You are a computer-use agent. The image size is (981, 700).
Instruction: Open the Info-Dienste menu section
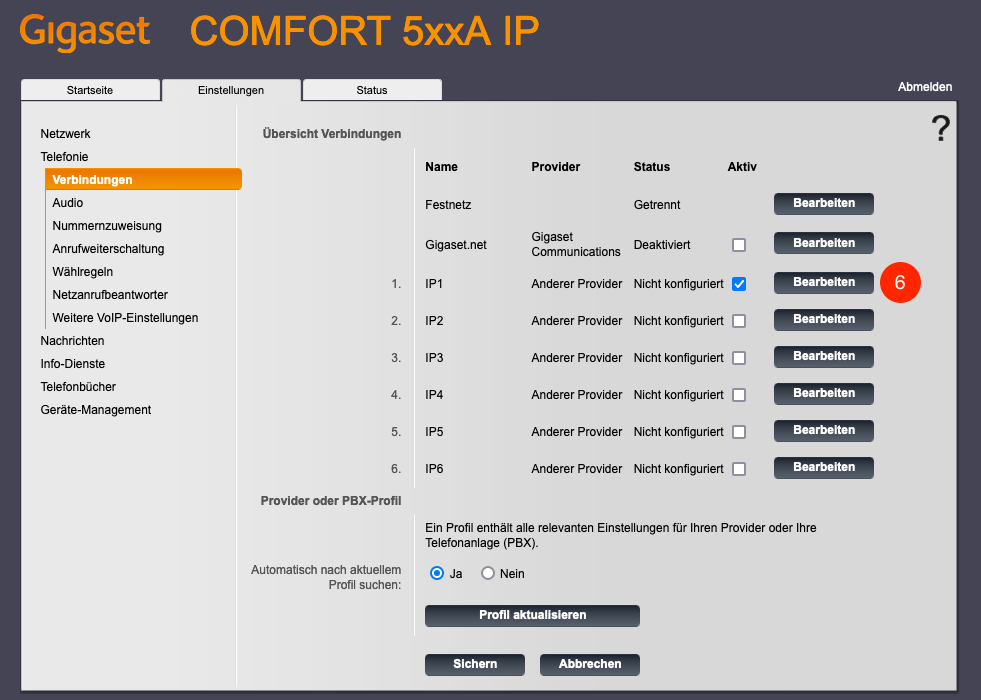pos(73,364)
